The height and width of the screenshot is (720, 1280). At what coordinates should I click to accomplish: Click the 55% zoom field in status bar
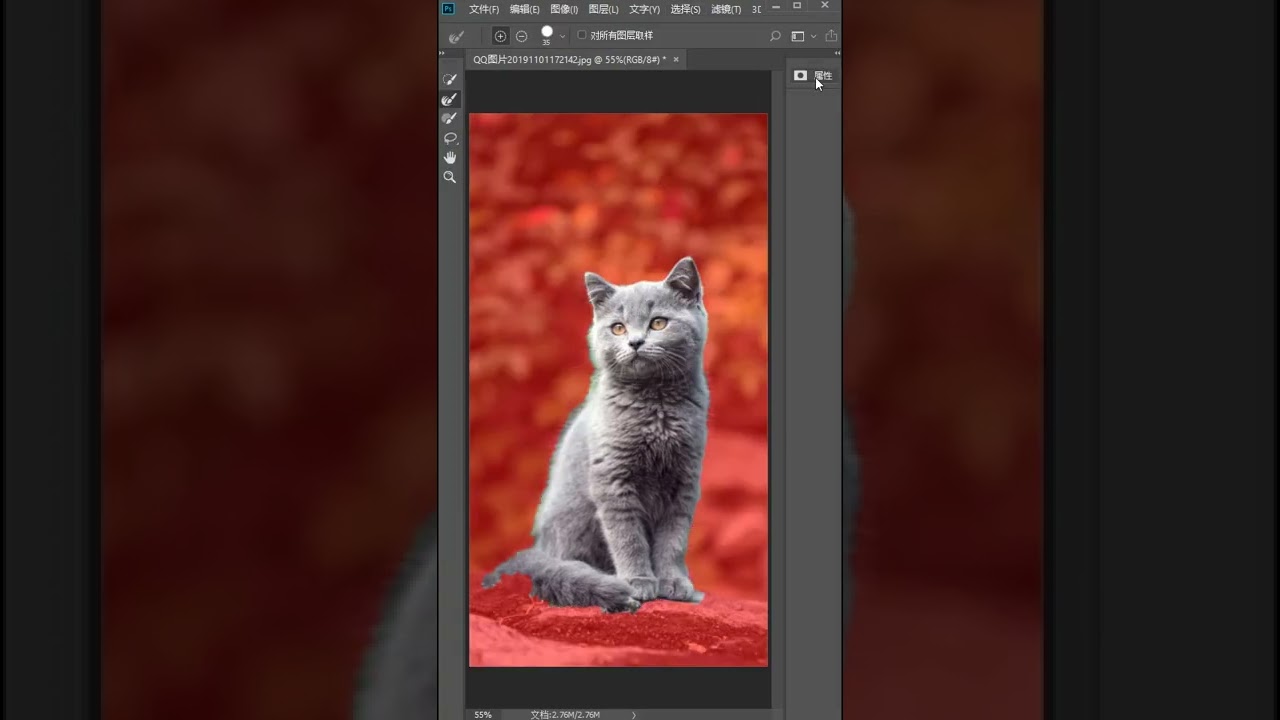tap(483, 715)
